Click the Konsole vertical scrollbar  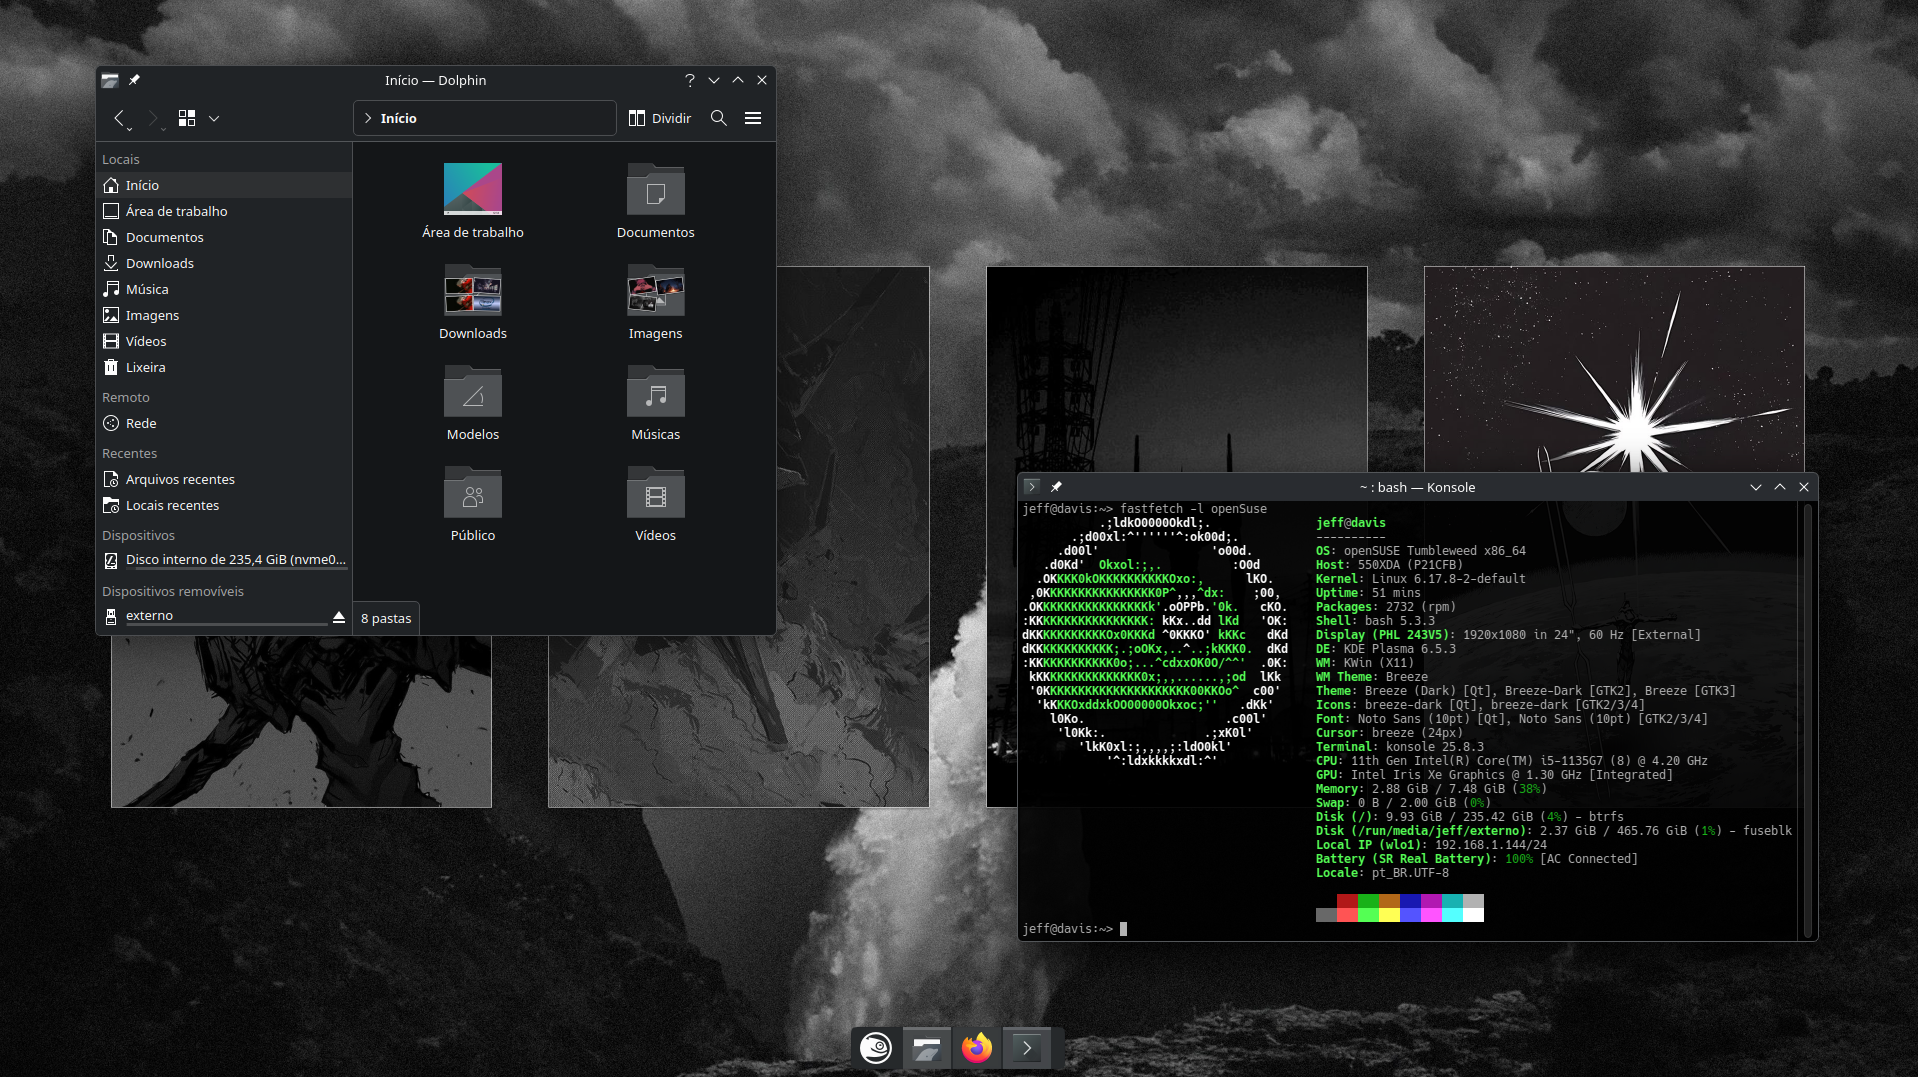coord(1807,720)
